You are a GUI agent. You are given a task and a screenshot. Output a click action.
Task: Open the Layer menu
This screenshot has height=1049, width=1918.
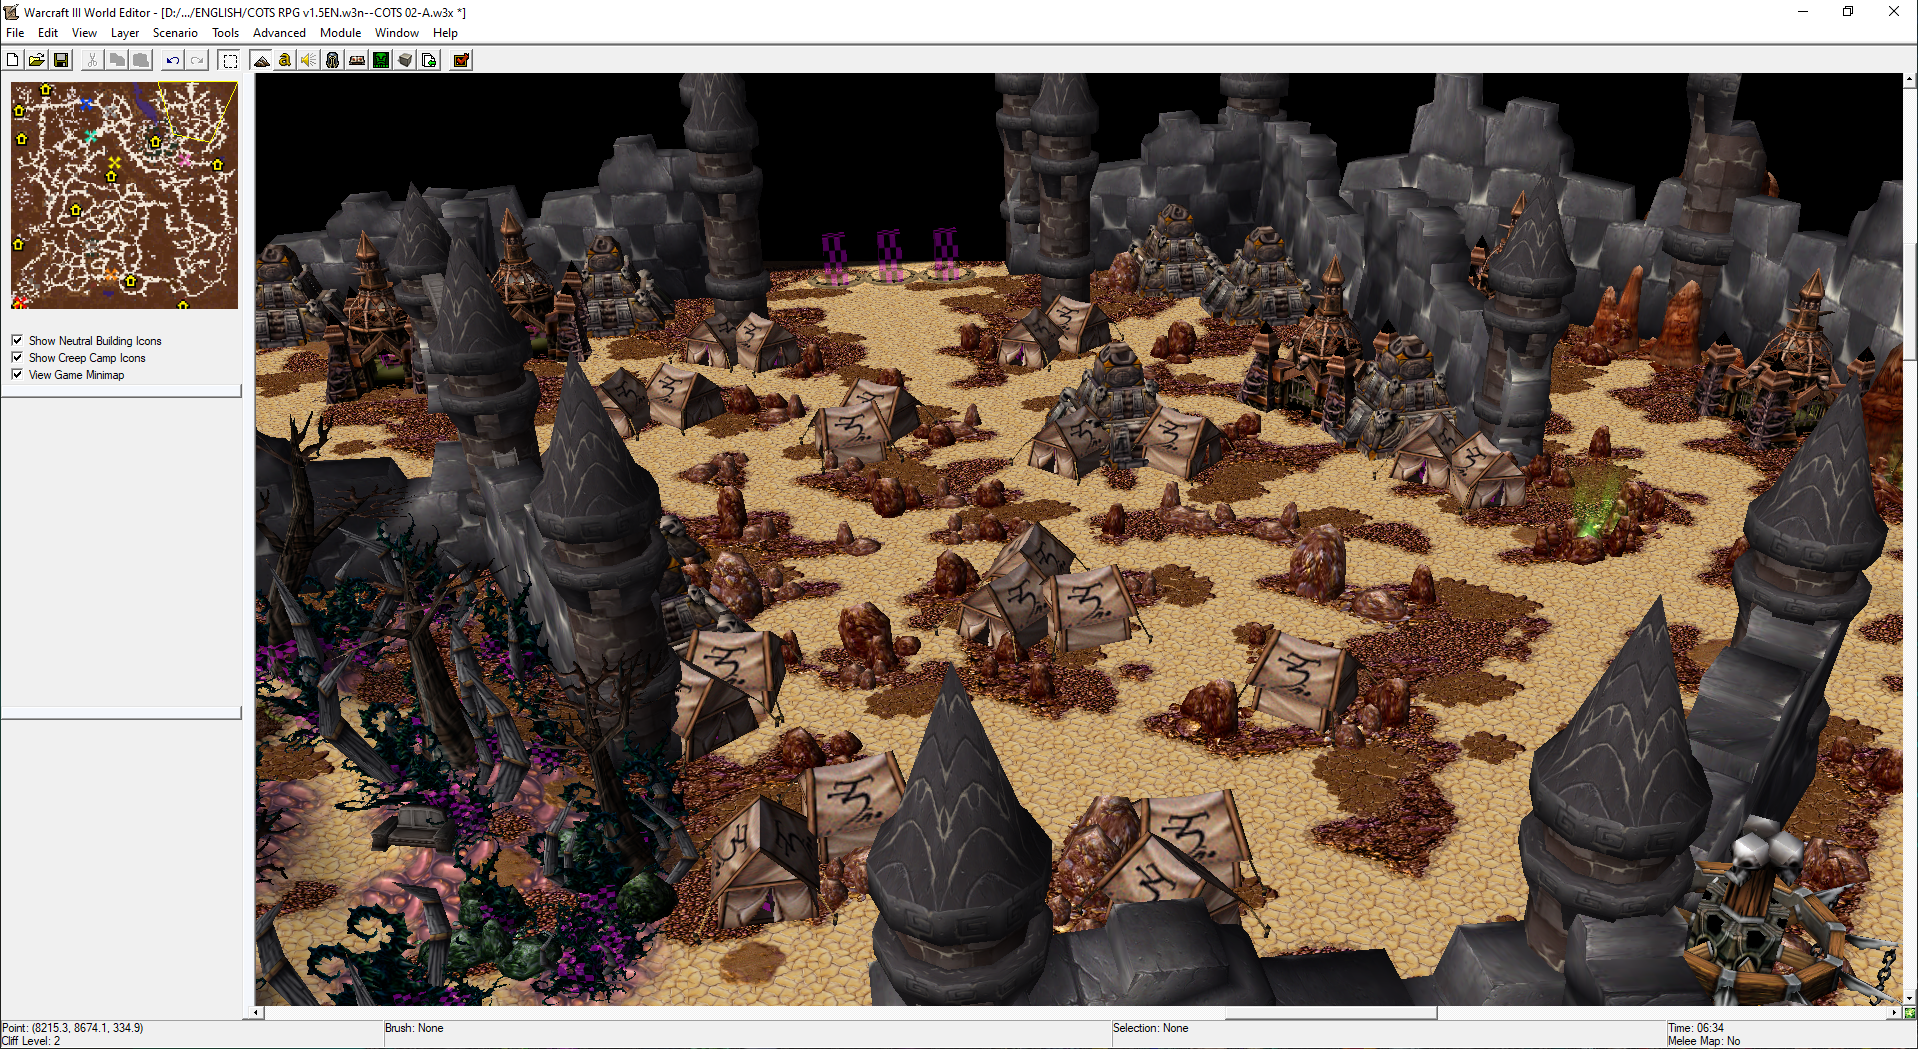(125, 33)
